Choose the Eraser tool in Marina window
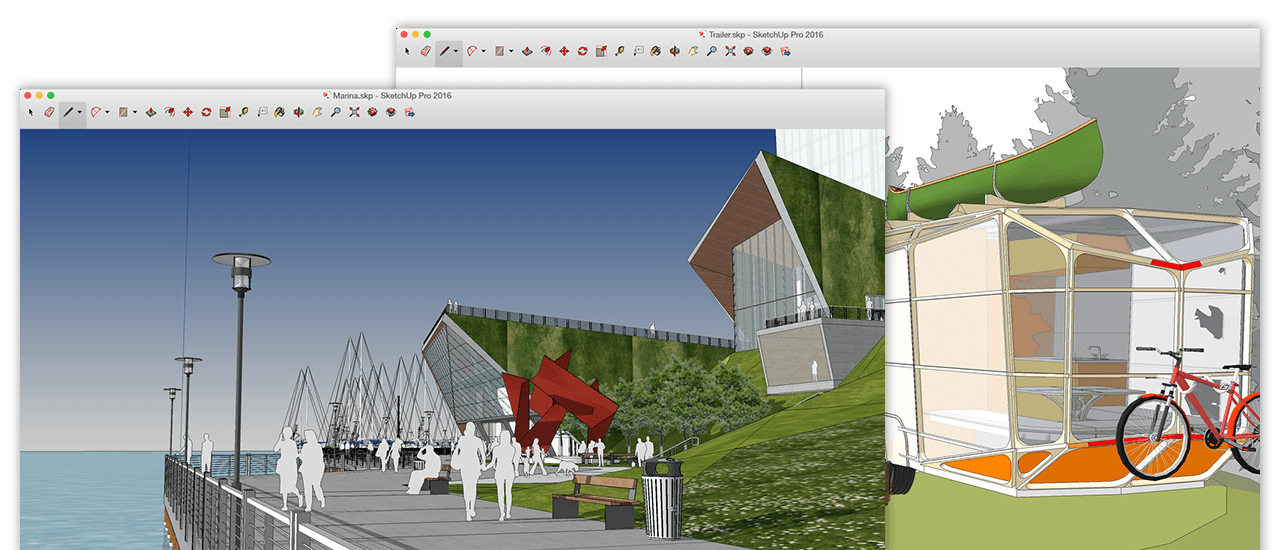 (49, 112)
